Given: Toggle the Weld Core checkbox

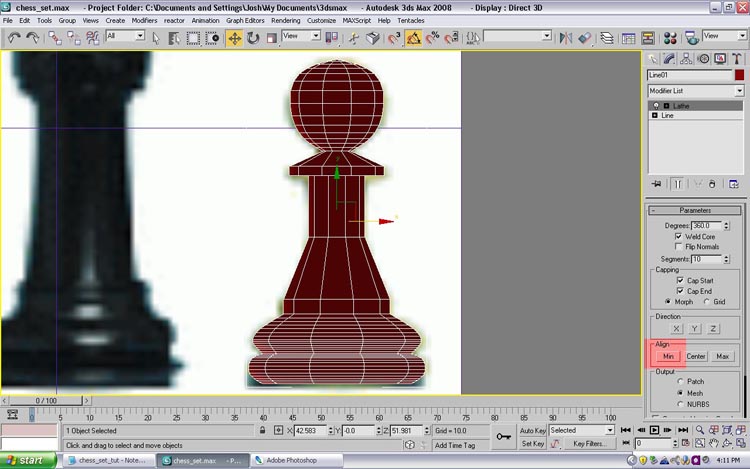Looking at the screenshot, I should click(679, 236).
